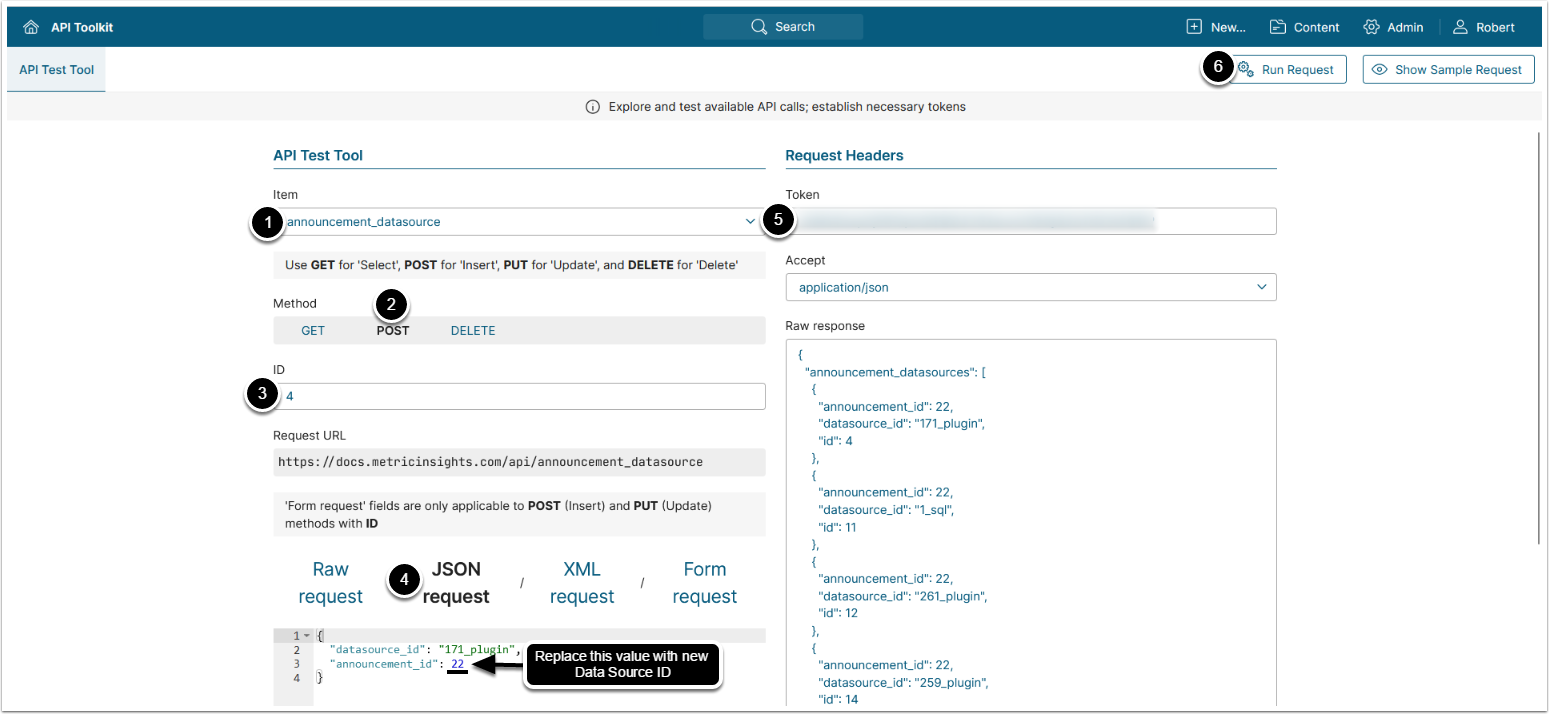Image resolution: width=1549 pixels, height=714 pixels.
Task: Go to home via house icon
Action: [x=31, y=27]
